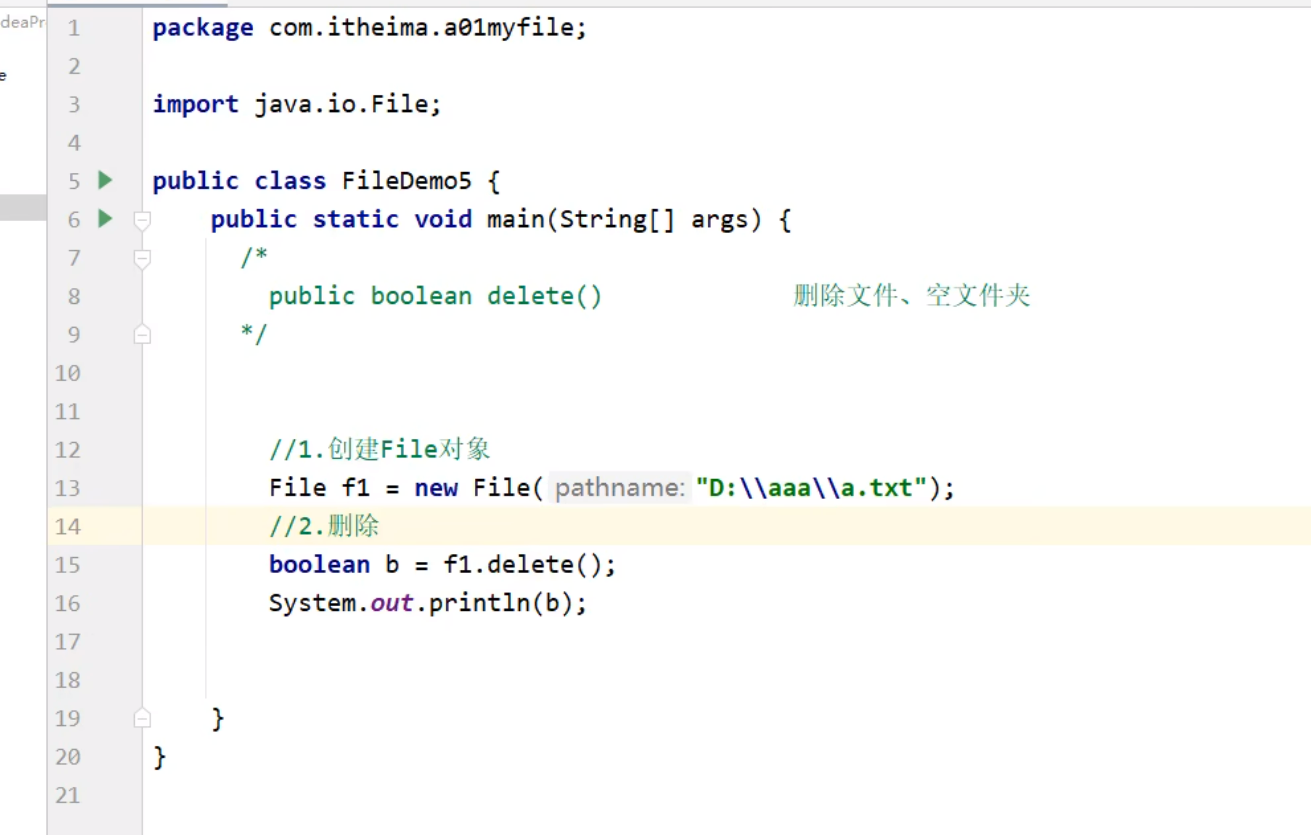The image size is (1311, 835).
Task: Run the main method from gutter arrow
Action: point(105,218)
